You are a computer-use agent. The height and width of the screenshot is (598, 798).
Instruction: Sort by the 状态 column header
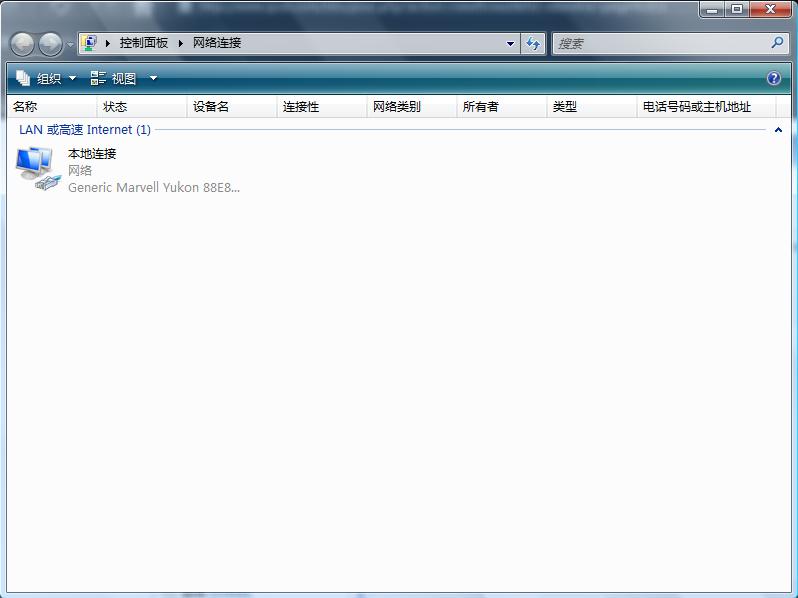click(x=142, y=107)
